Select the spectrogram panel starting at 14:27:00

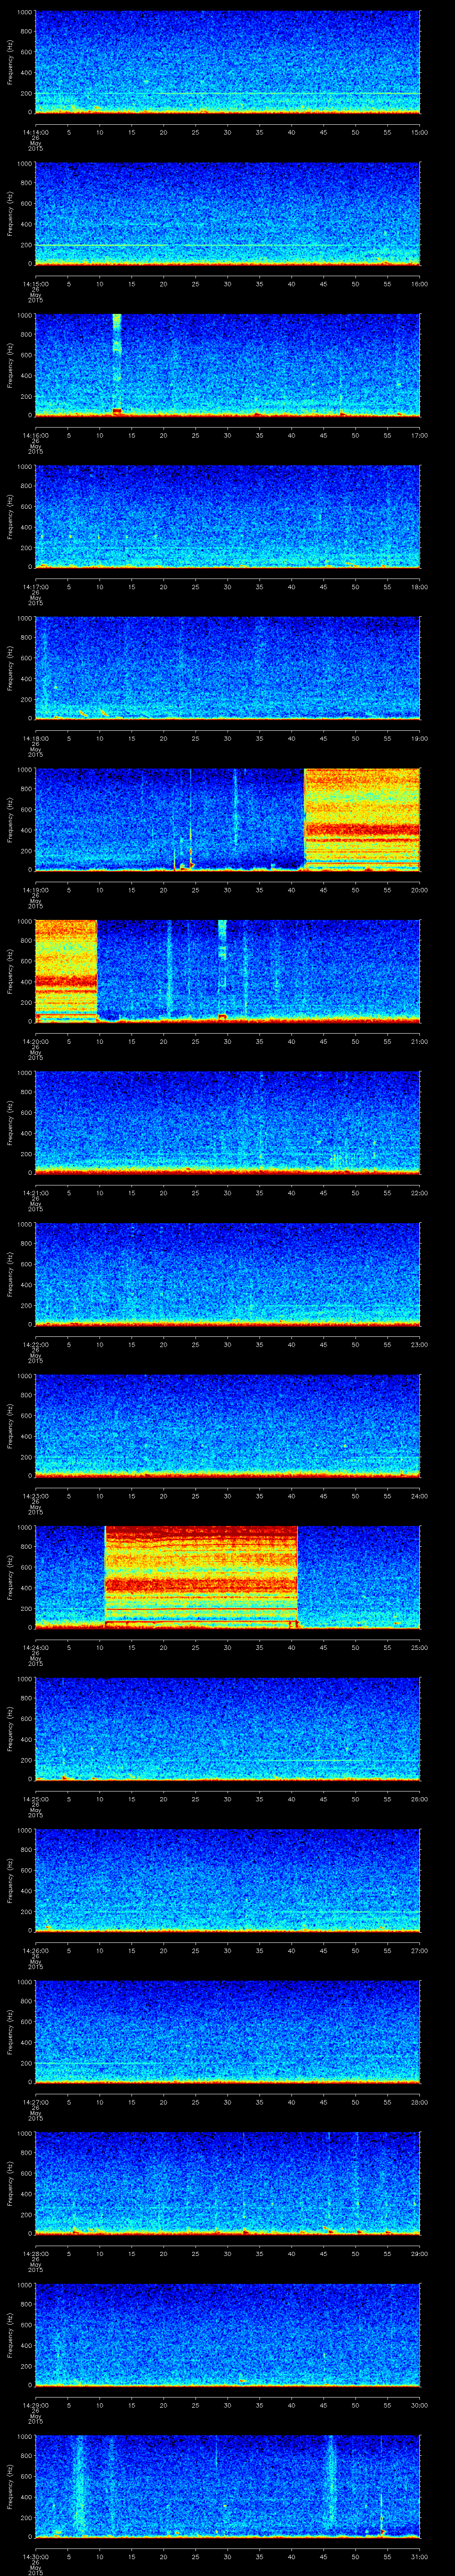pyautogui.click(x=227, y=2032)
